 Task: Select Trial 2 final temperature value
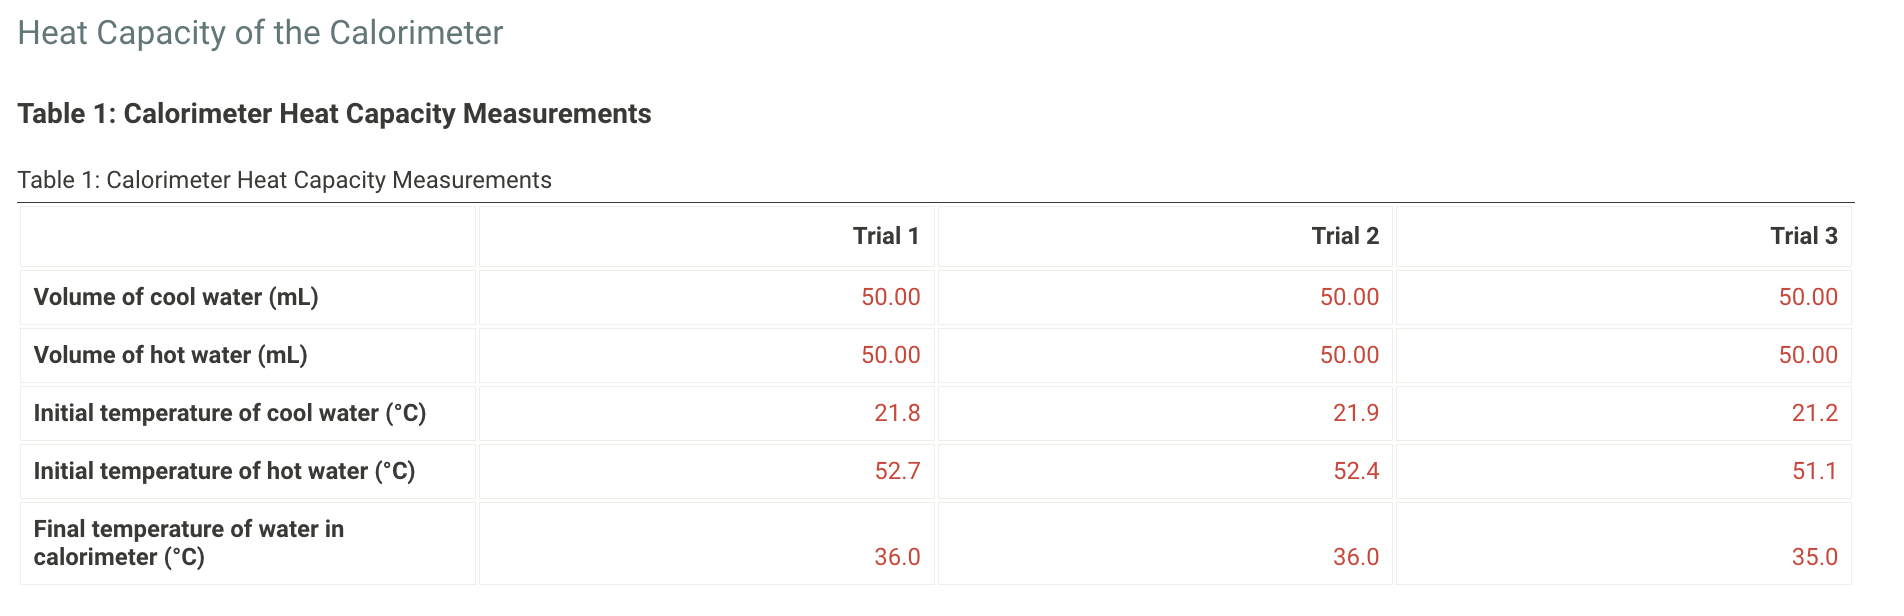click(1356, 557)
